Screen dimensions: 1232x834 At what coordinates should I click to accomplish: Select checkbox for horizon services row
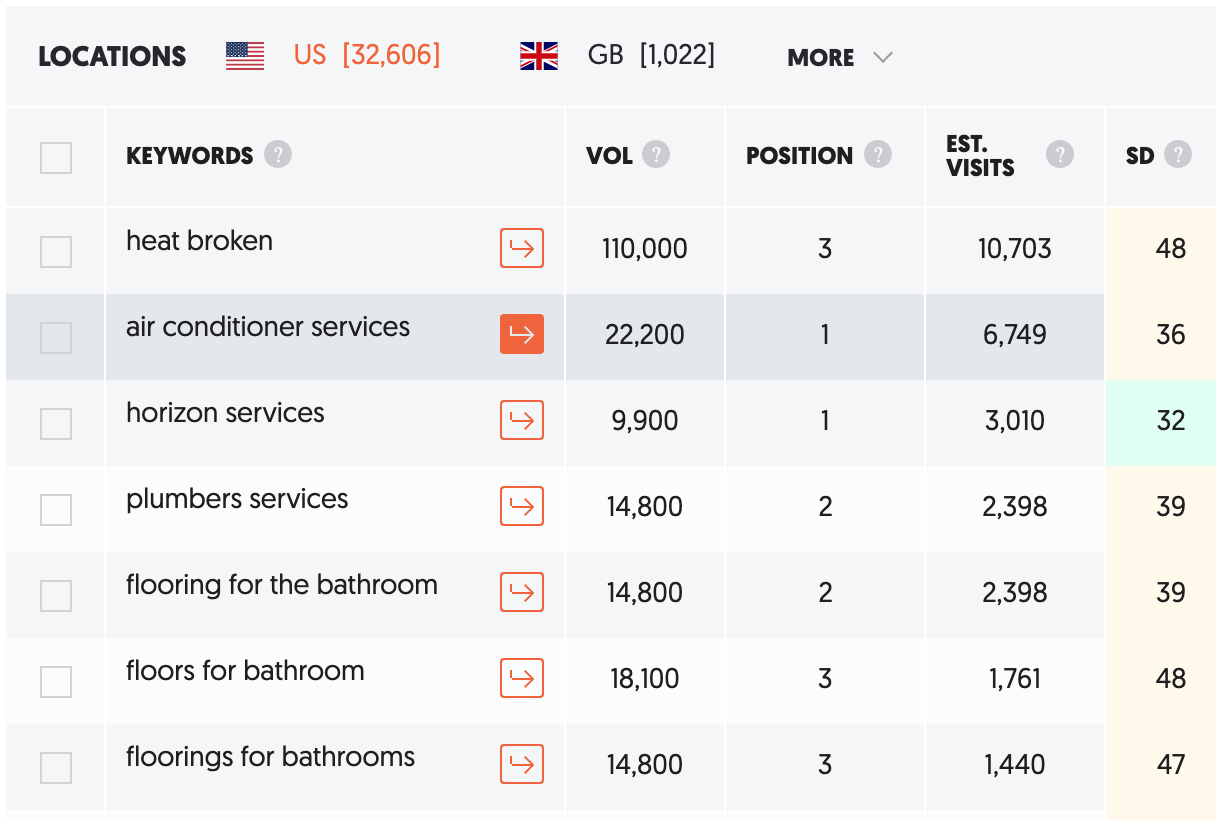56,424
